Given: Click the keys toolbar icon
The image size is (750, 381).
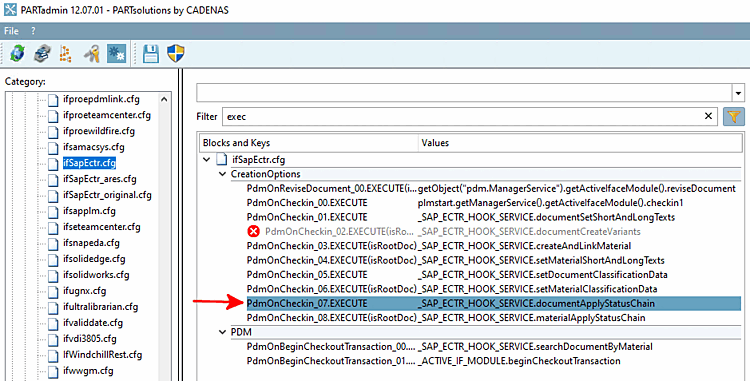Looking at the screenshot, I should click(91, 54).
